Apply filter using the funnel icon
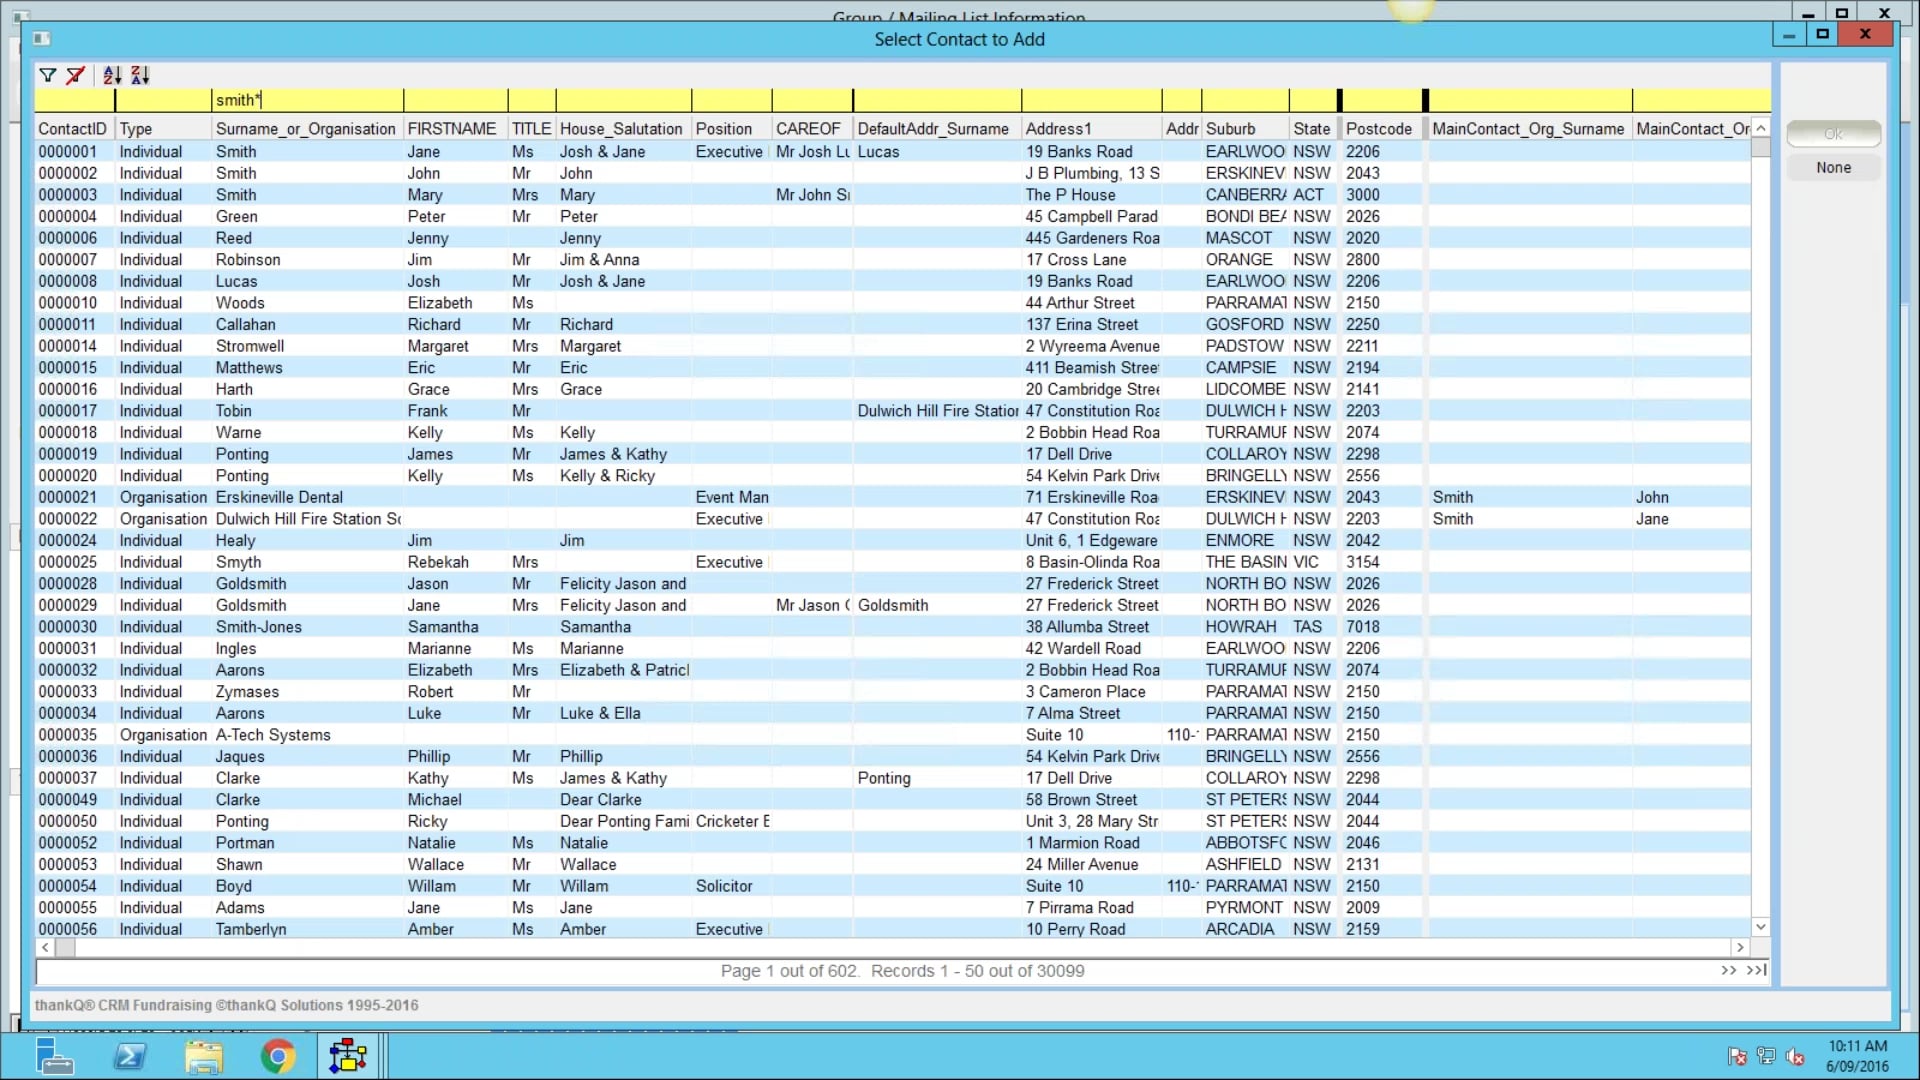This screenshot has height=1080, width=1920. point(47,75)
